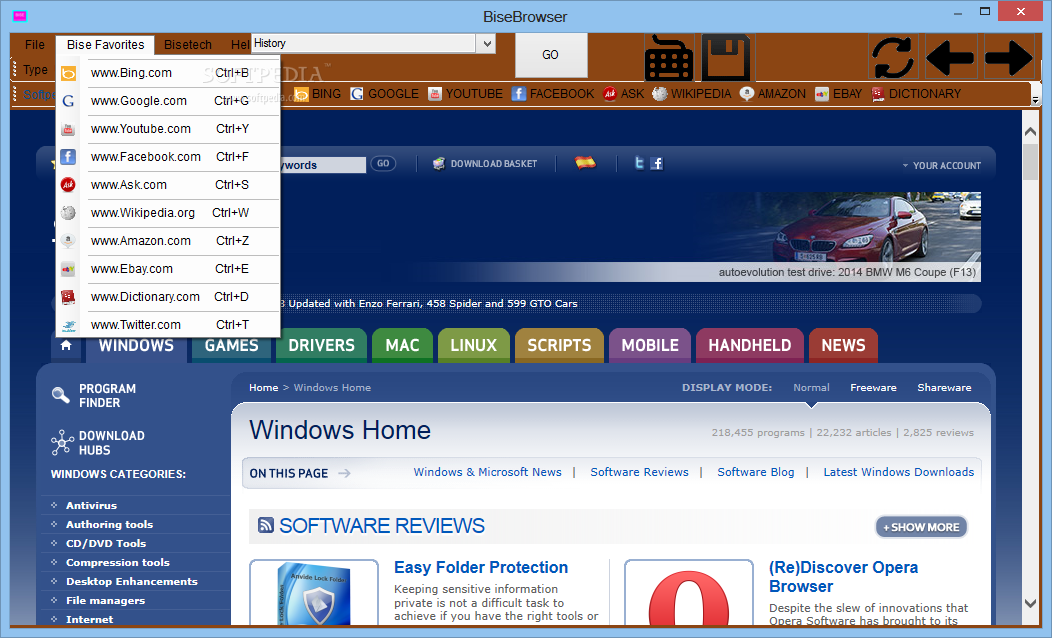This screenshot has width=1052, height=638.
Task: Click the GO button beside History
Action: point(551,55)
